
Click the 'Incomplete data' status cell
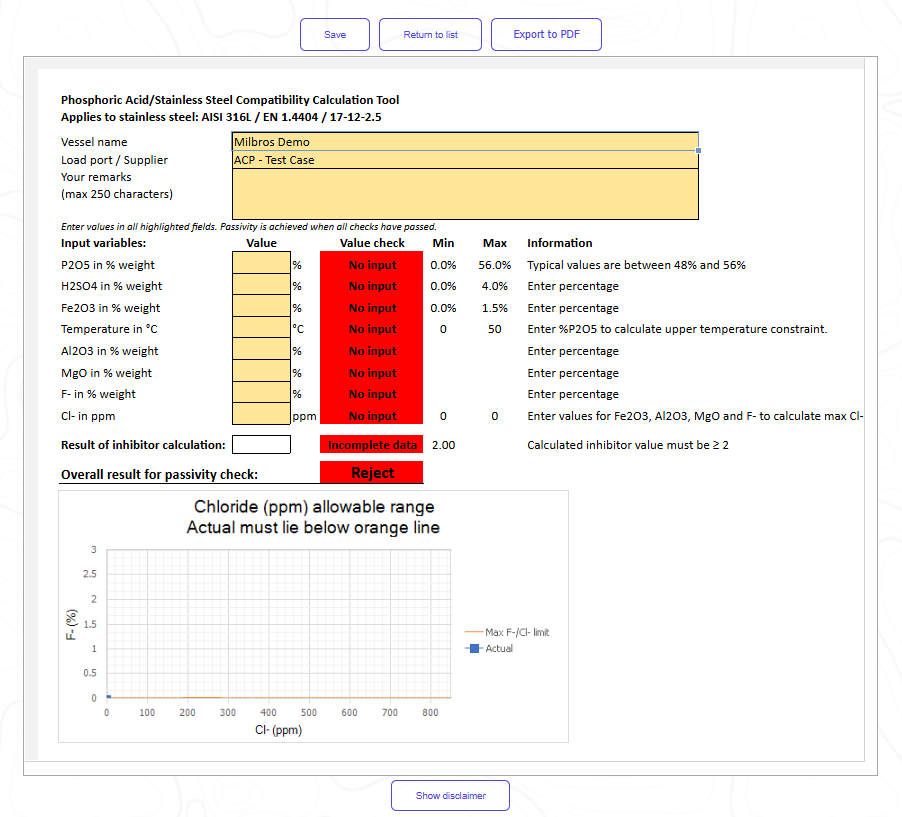point(372,444)
